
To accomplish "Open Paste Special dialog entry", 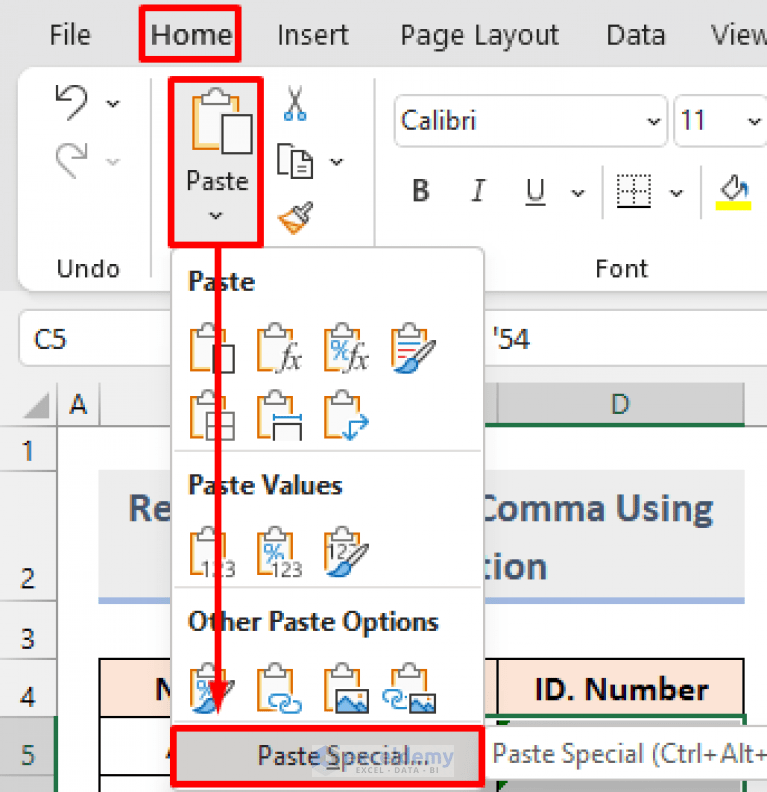I will click(327, 756).
